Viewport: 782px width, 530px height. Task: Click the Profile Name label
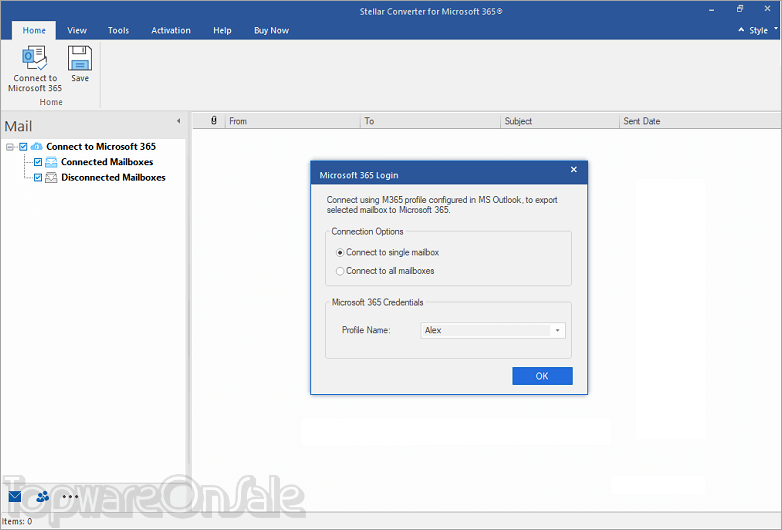[366, 330]
